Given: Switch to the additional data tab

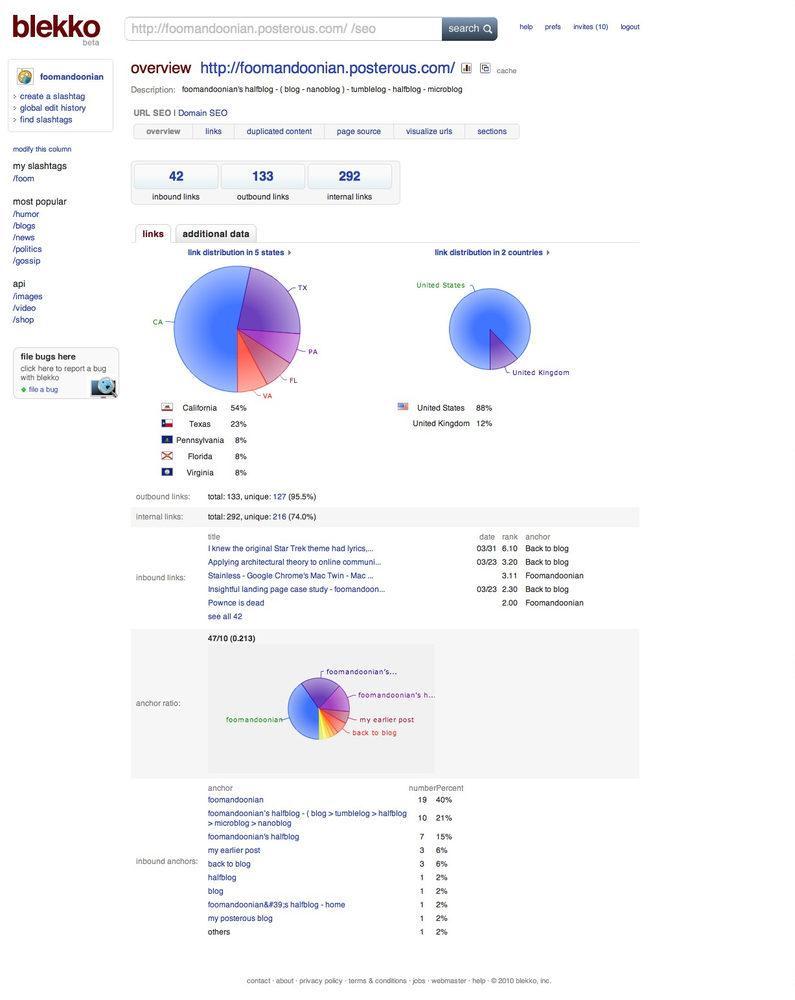Looking at the screenshot, I should click(x=215, y=234).
